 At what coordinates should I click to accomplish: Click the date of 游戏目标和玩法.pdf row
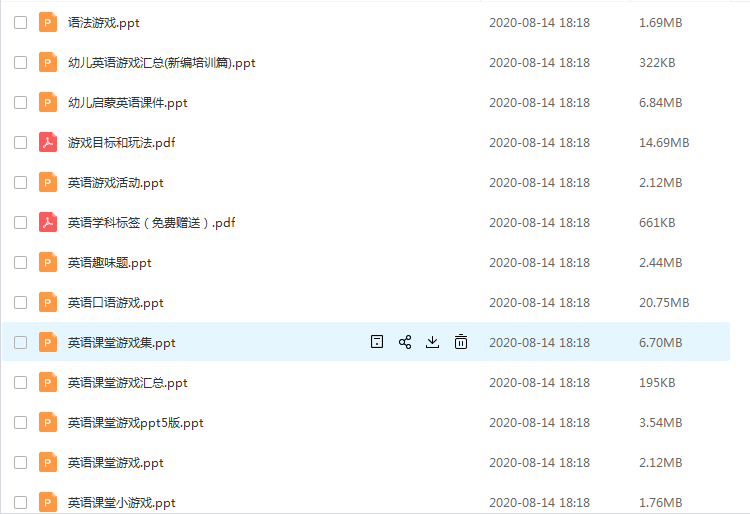539,142
